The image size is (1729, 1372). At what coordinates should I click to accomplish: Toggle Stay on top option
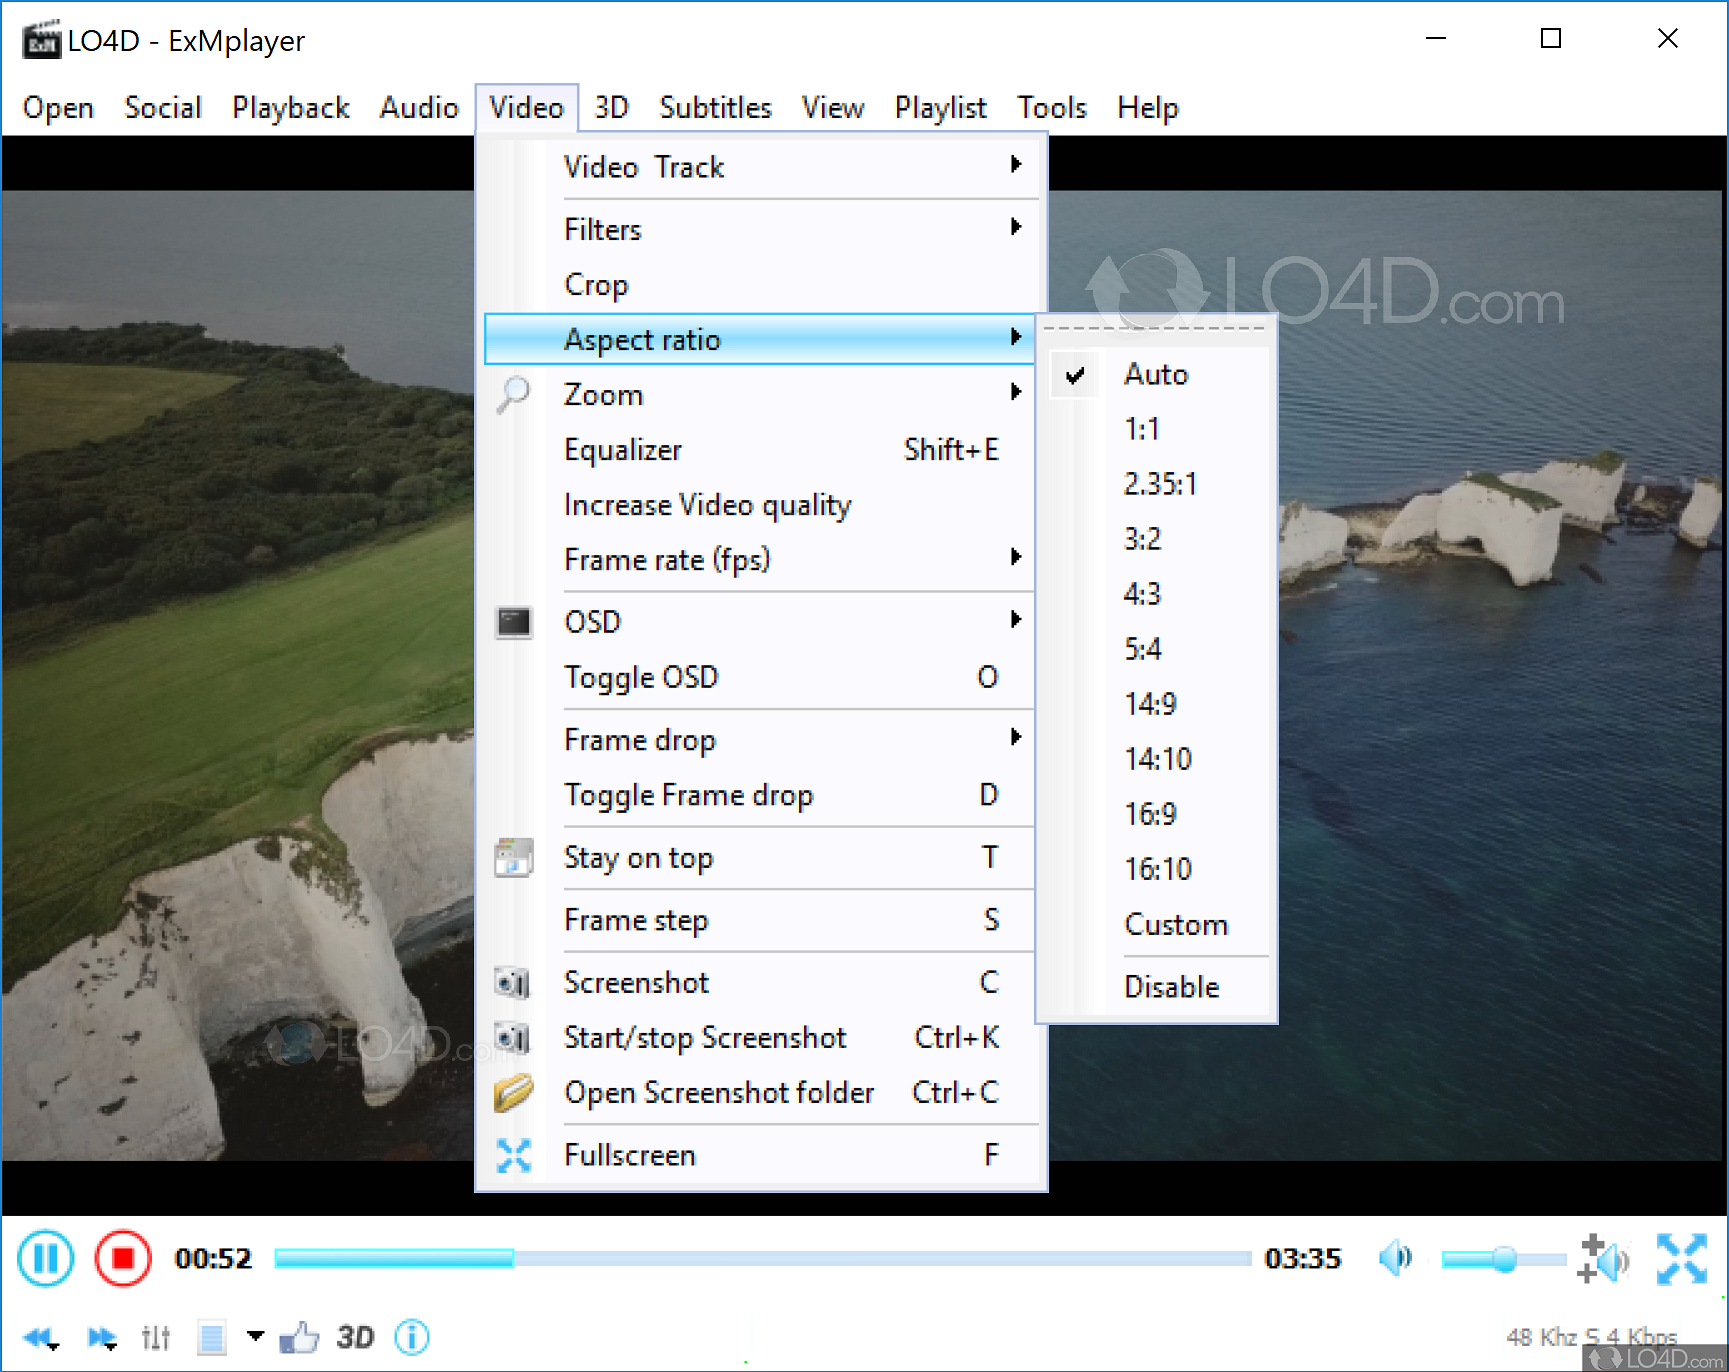(638, 858)
